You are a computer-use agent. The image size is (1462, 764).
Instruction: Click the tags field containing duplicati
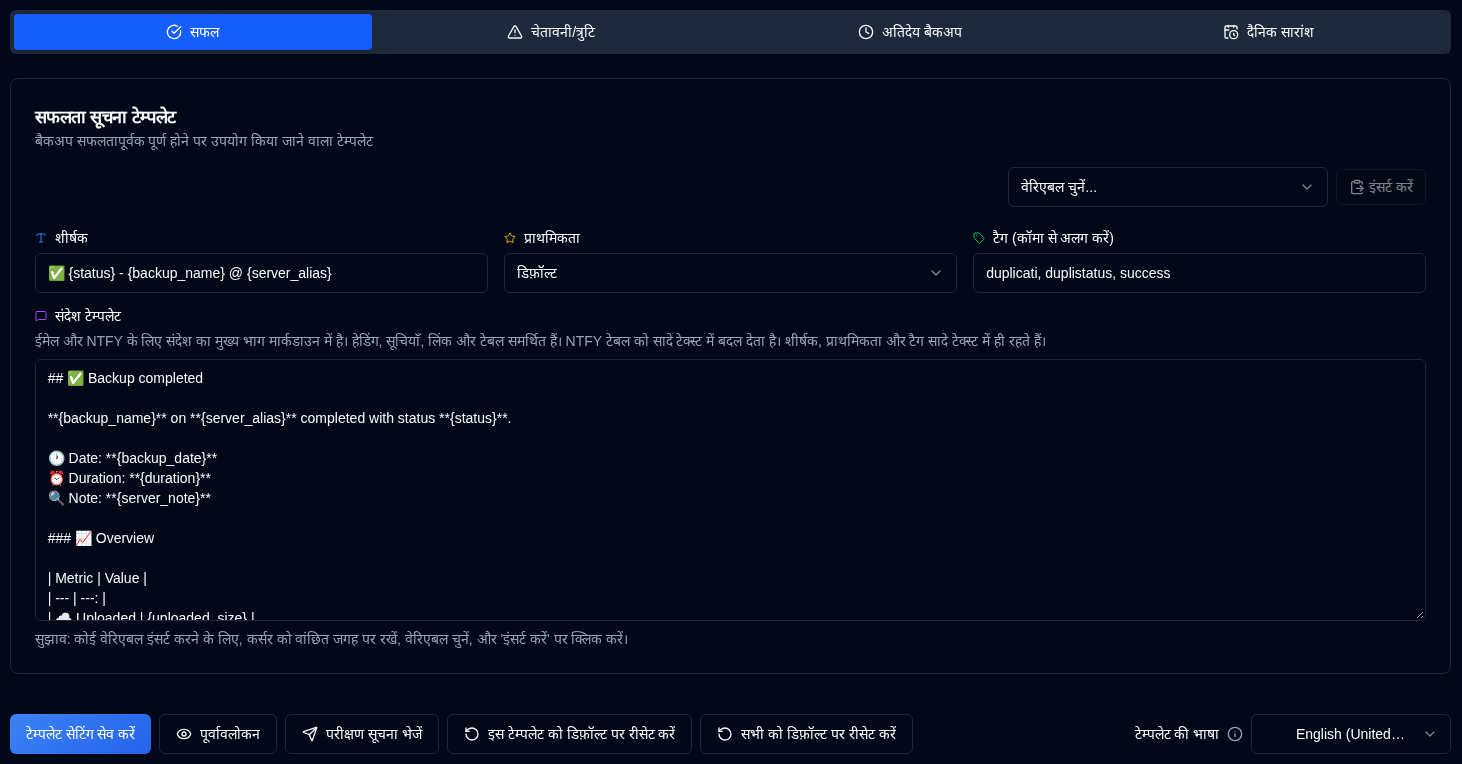click(1199, 273)
